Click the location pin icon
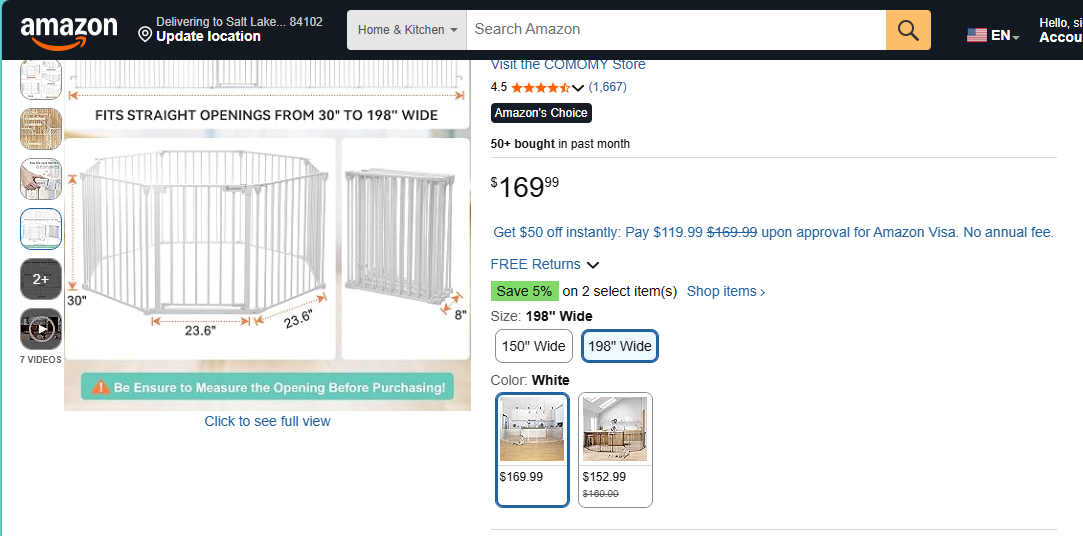Viewport: 1083px width, 536px height. tap(144, 35)
